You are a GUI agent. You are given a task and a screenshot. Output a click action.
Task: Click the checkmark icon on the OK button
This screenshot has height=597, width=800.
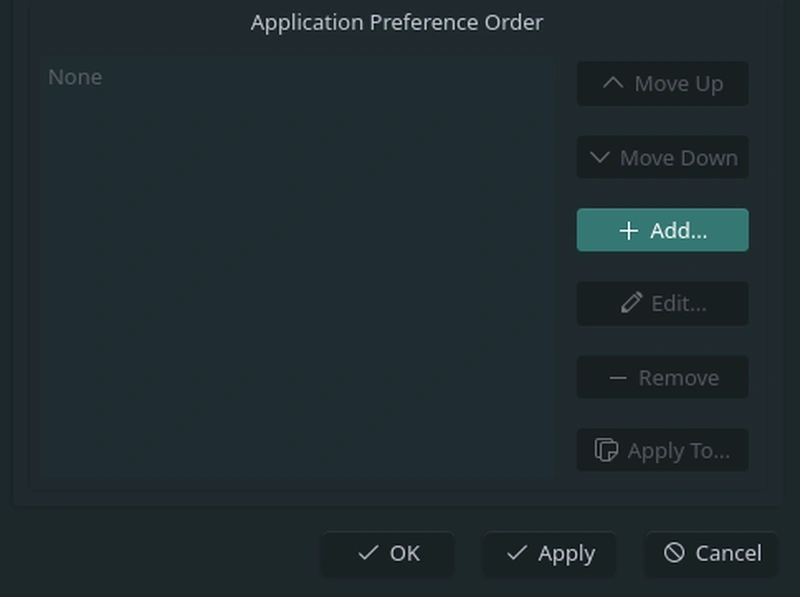point(368,553)
